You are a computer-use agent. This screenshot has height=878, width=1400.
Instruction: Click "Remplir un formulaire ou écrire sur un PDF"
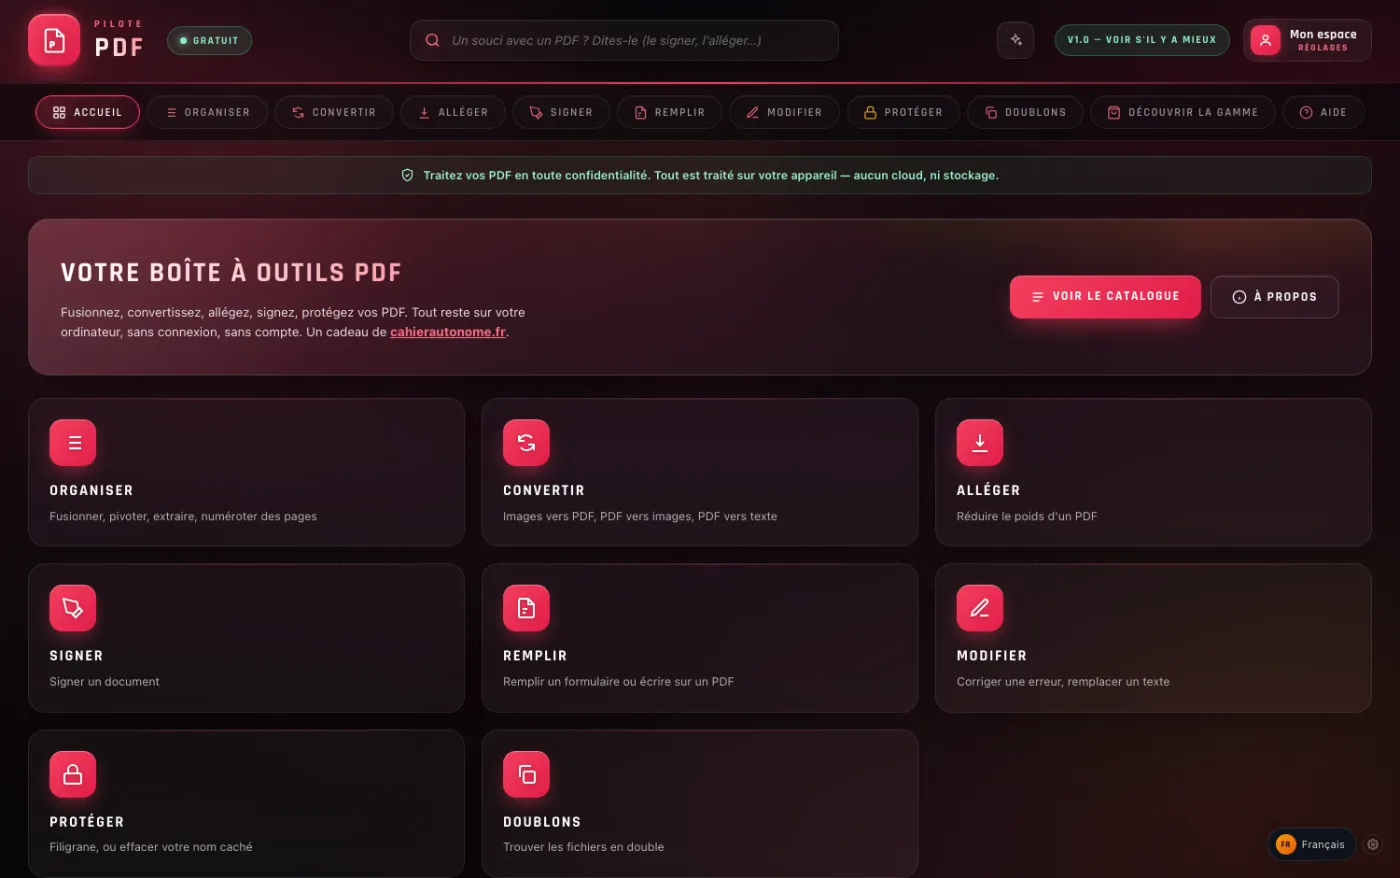pyautogui.click(x=618, y=681)
